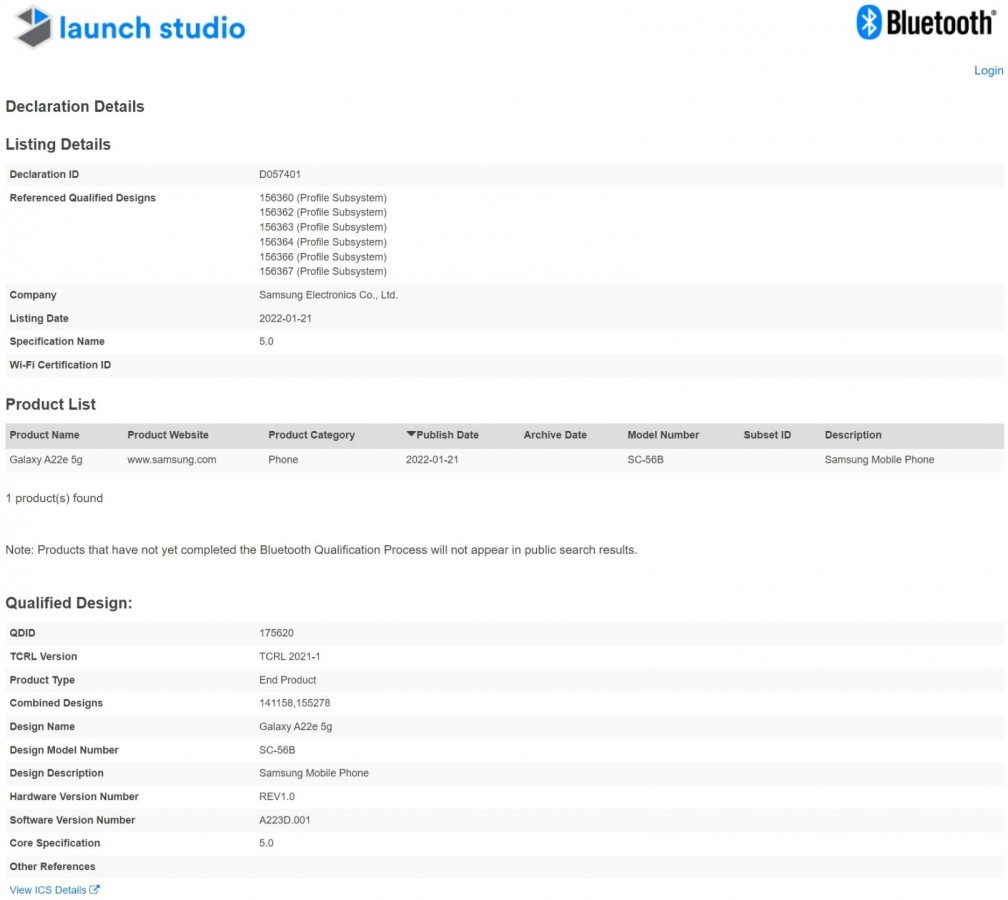Viewport: 1008px width, 900px height.
Task: Sort the table by Product Website column
Action: (168, 435)
